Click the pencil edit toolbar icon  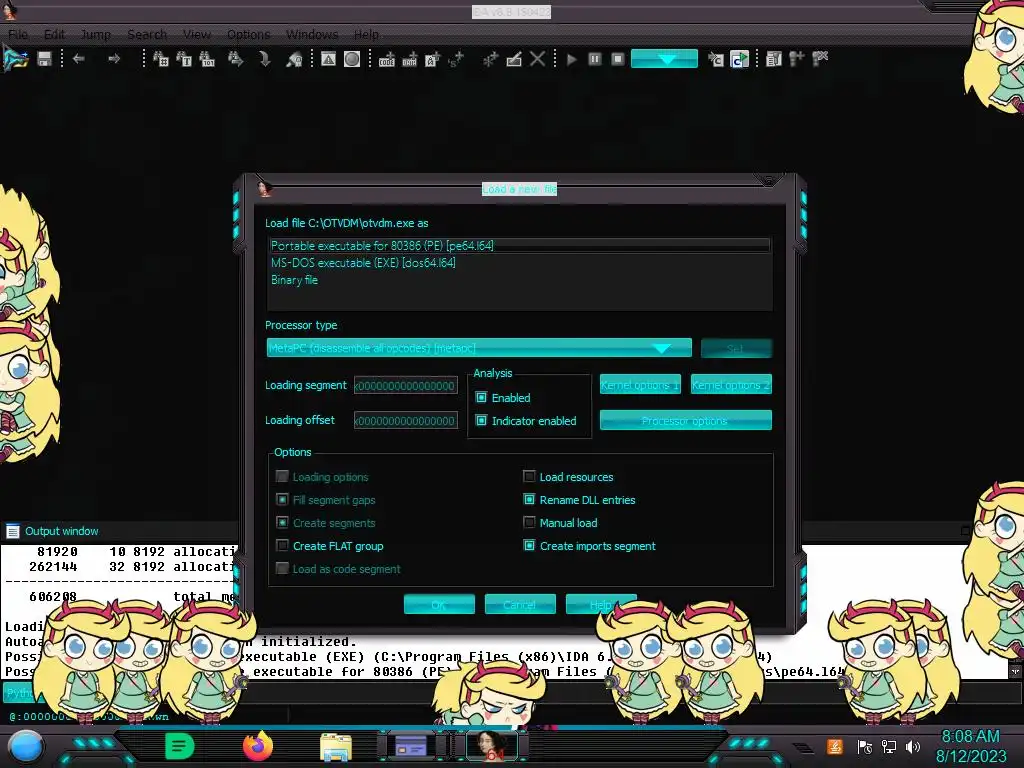514,59
